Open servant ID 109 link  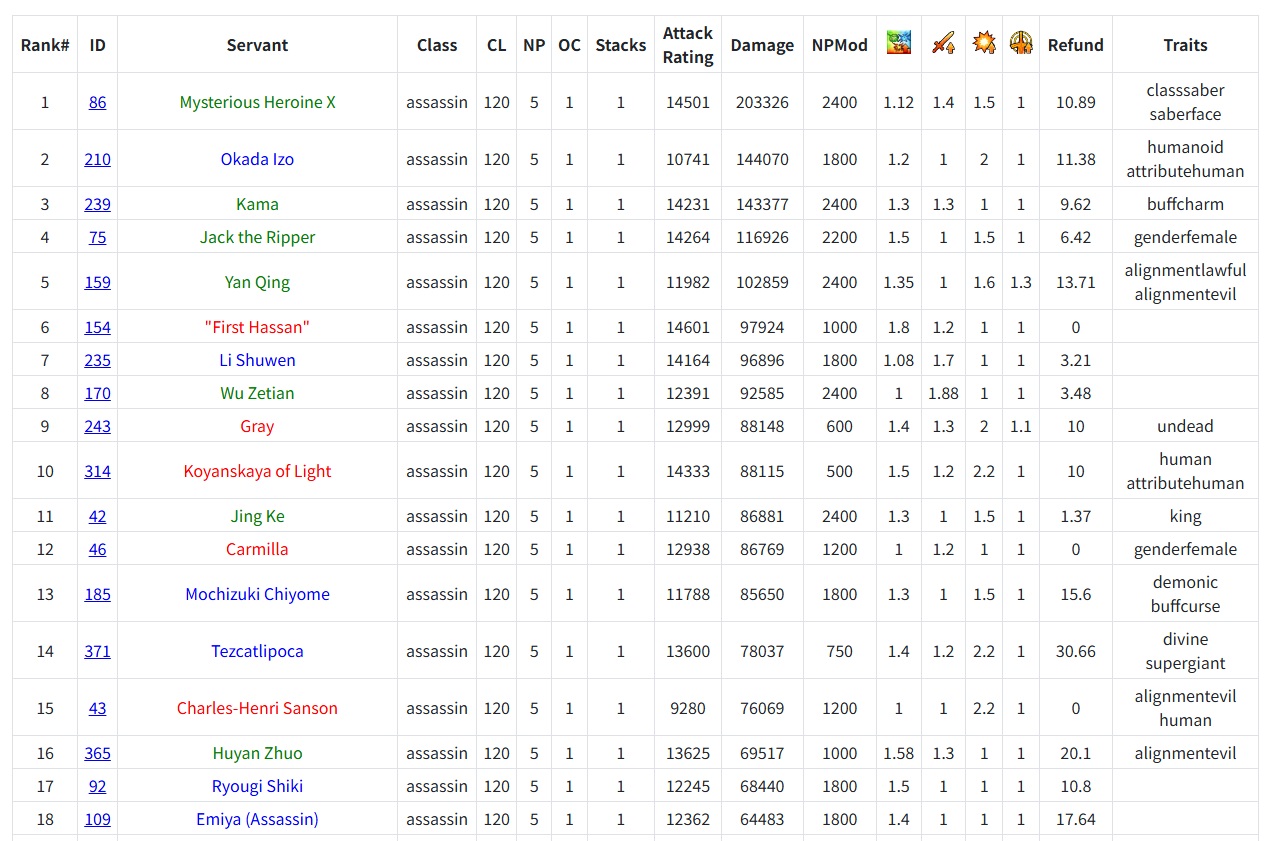(97, 819)
